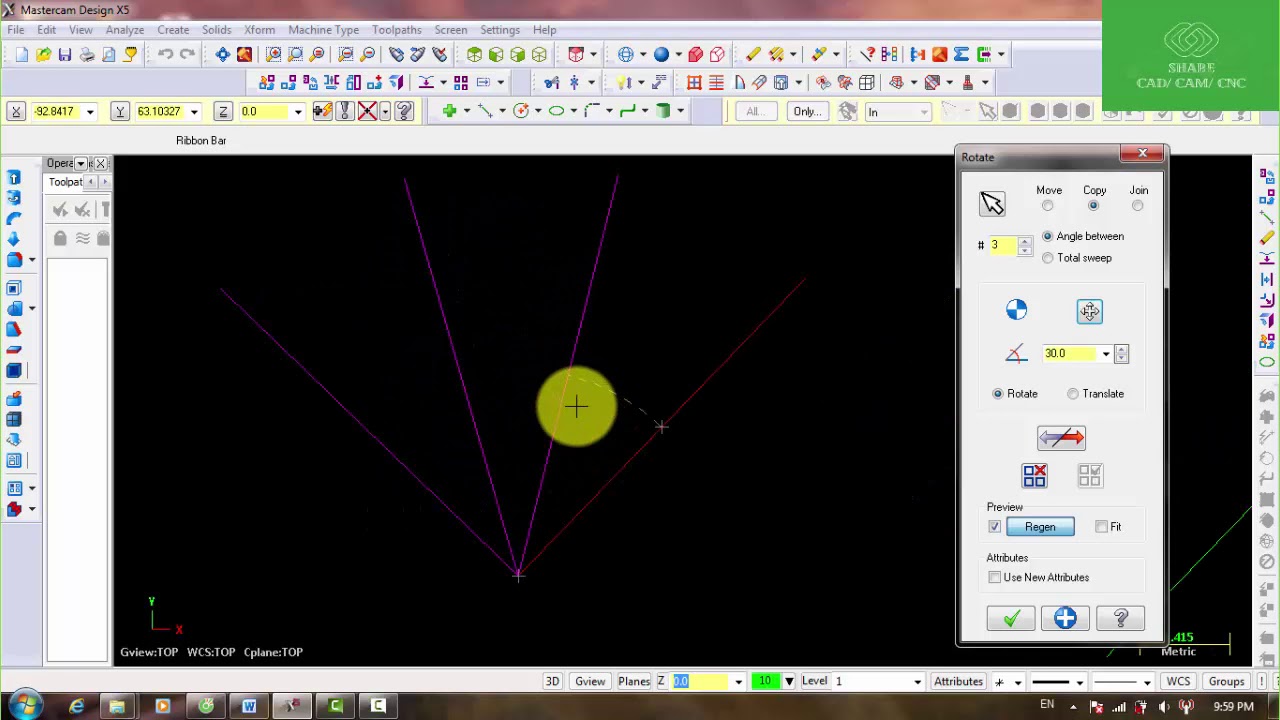Open the 'In' selection mode dropdown
This screenshot has width=1280, height=720.
(923, 112)
